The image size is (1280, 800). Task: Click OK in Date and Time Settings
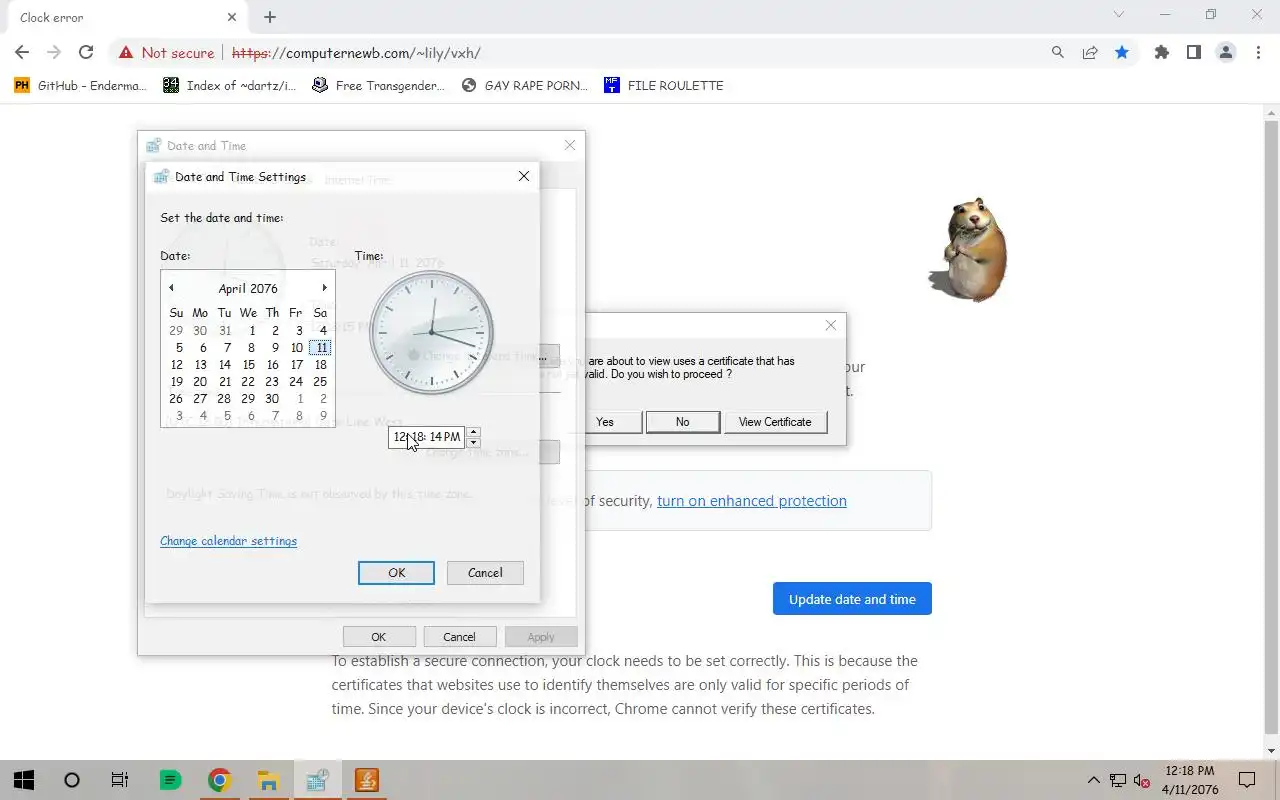point(396,573)
